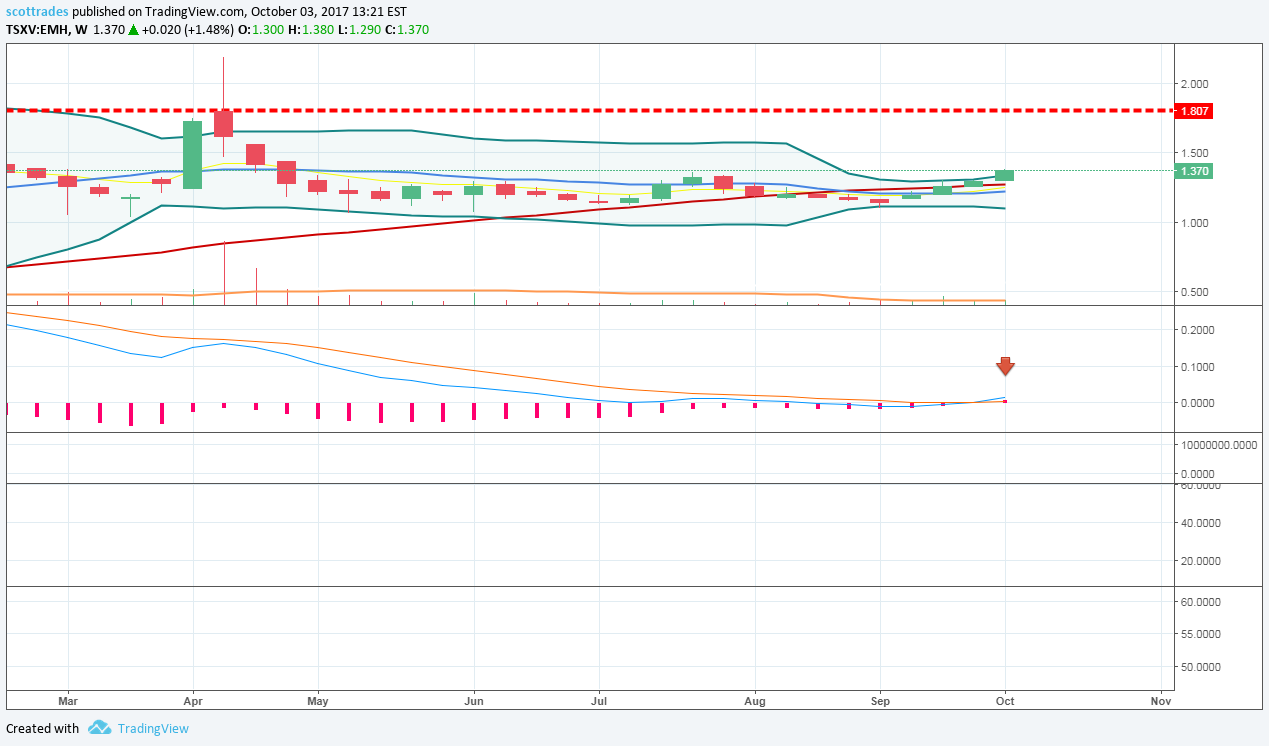This screenshot has width=1269, height=746.
Task: Click the 0.1000 MACD axis label
Action: [x=1198, y=367]
